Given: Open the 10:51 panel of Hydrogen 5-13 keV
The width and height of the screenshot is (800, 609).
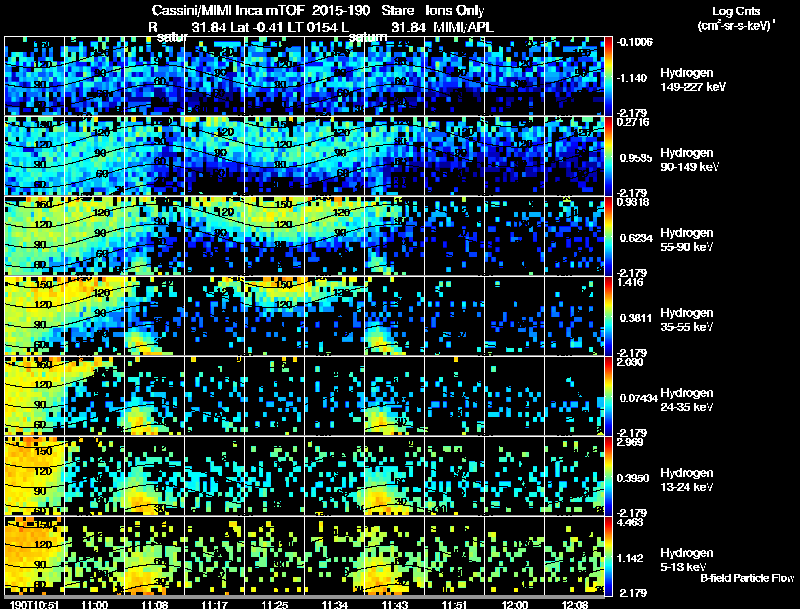Looking at the screenshot, I should point(34,556).
